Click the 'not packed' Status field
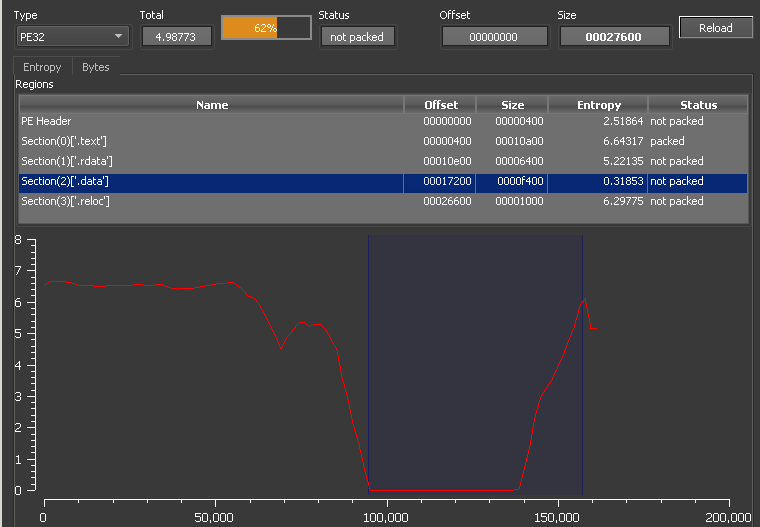Image resolution: width=760 pixels, height=527 pixels. (357, 37)
